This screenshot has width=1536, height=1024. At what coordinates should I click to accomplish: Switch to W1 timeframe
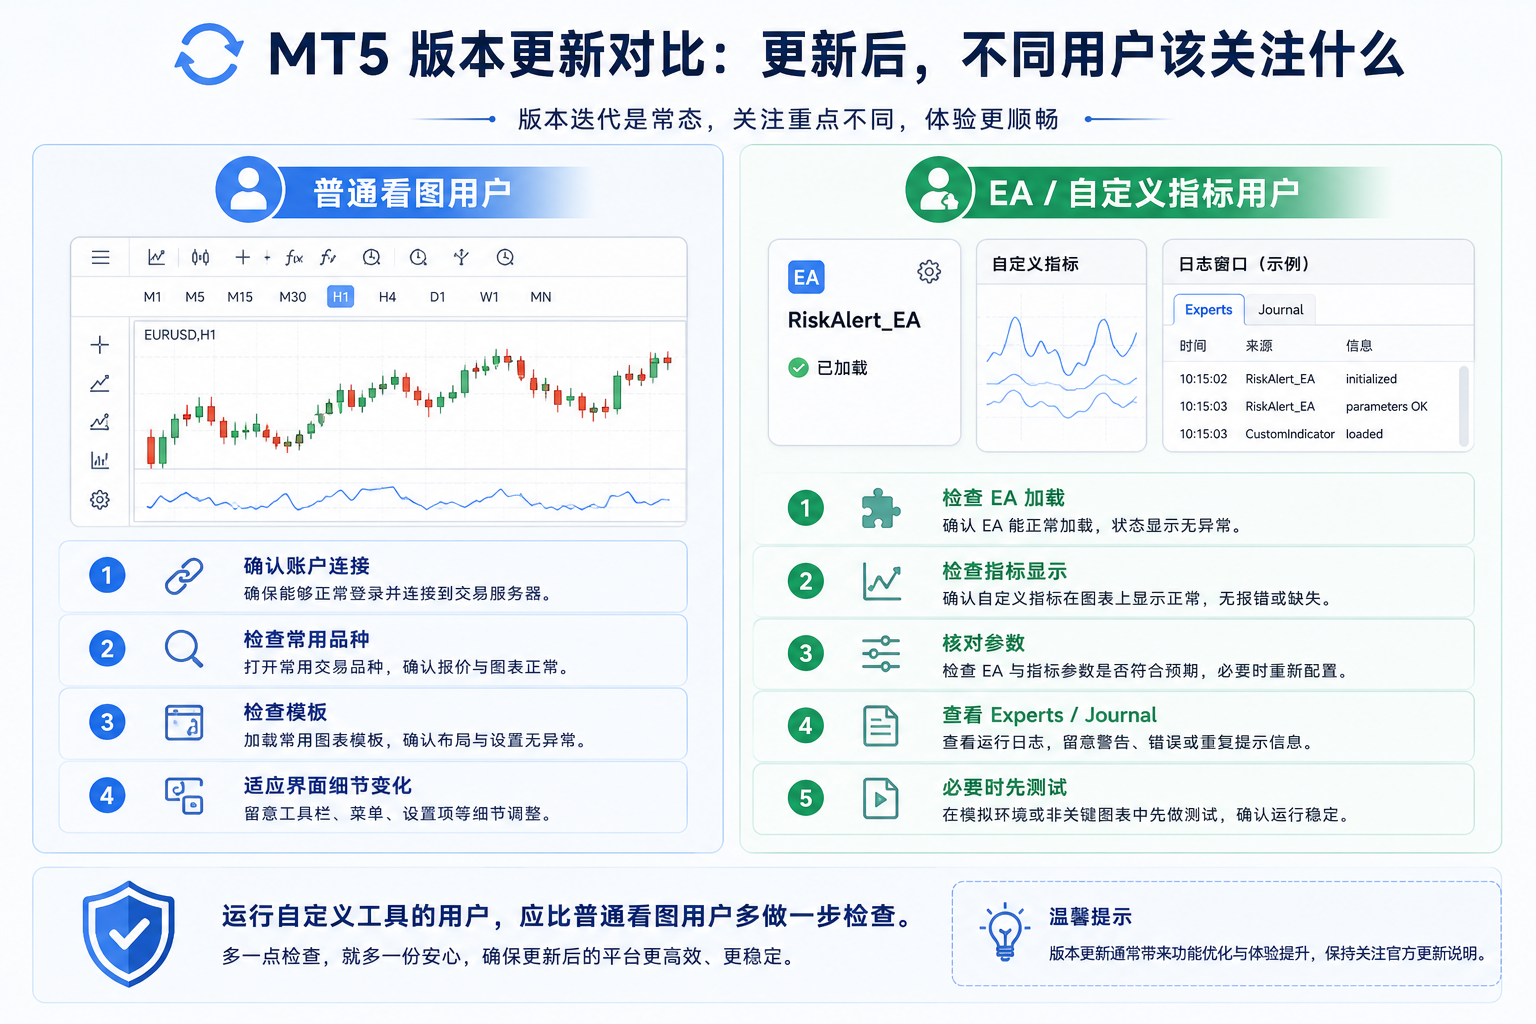click(x=489, y=297)
